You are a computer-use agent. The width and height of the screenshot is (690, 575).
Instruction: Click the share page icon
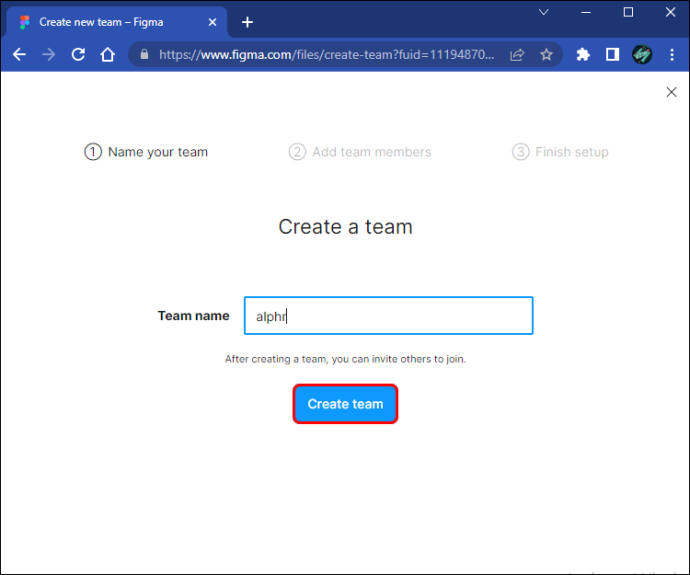pos(517,55)
